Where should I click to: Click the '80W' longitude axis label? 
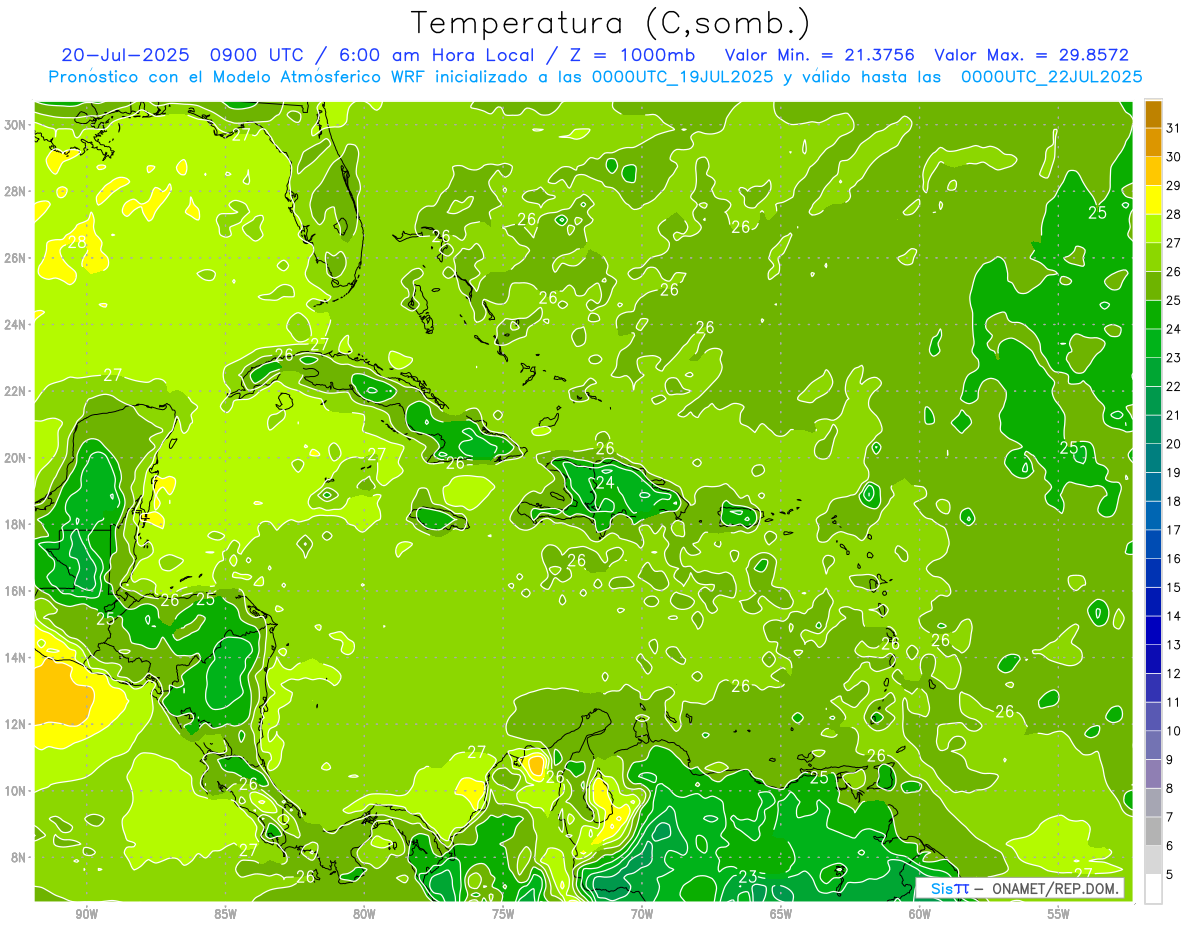coord(364,914)
